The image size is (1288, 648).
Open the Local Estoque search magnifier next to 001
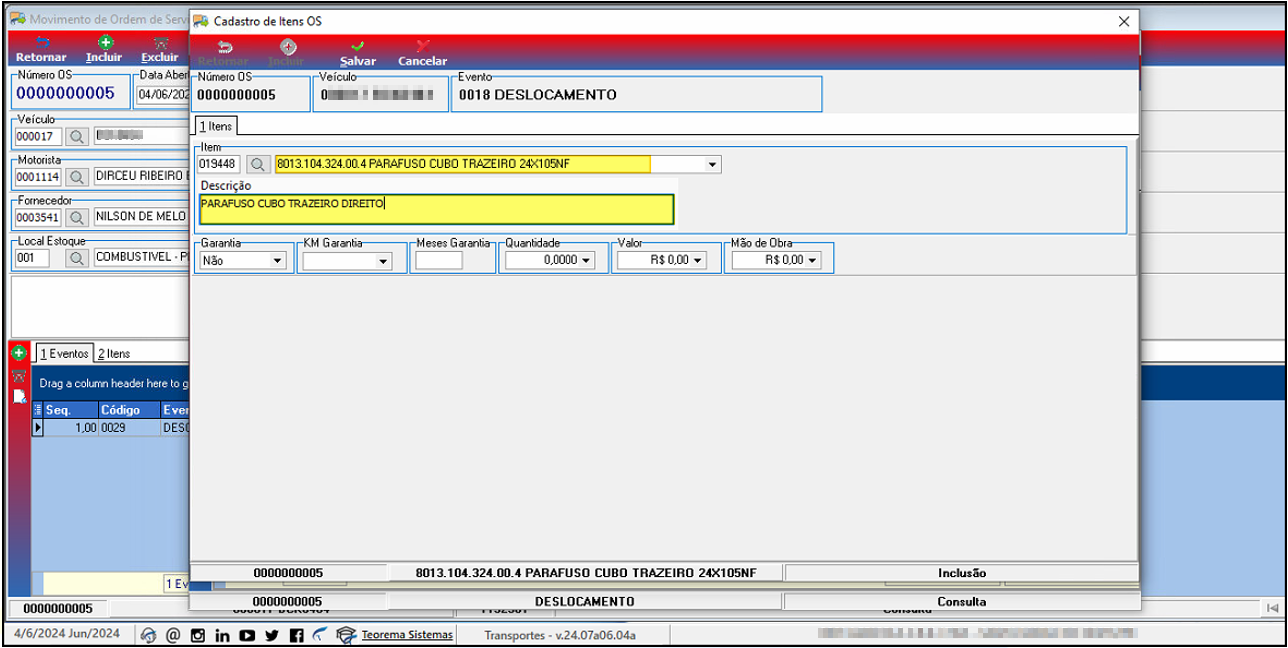(77, 258)
